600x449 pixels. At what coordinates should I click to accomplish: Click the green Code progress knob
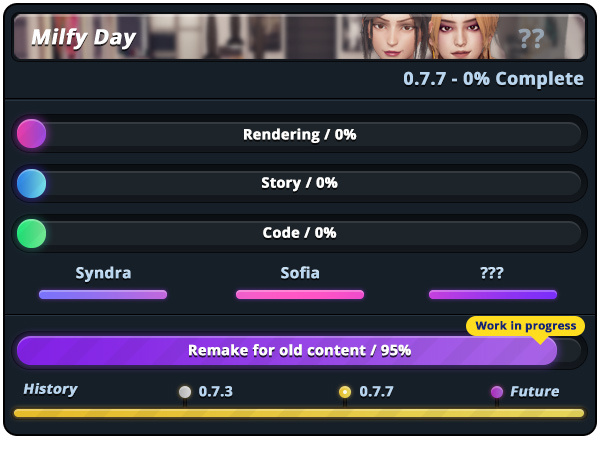coord(31,233)
